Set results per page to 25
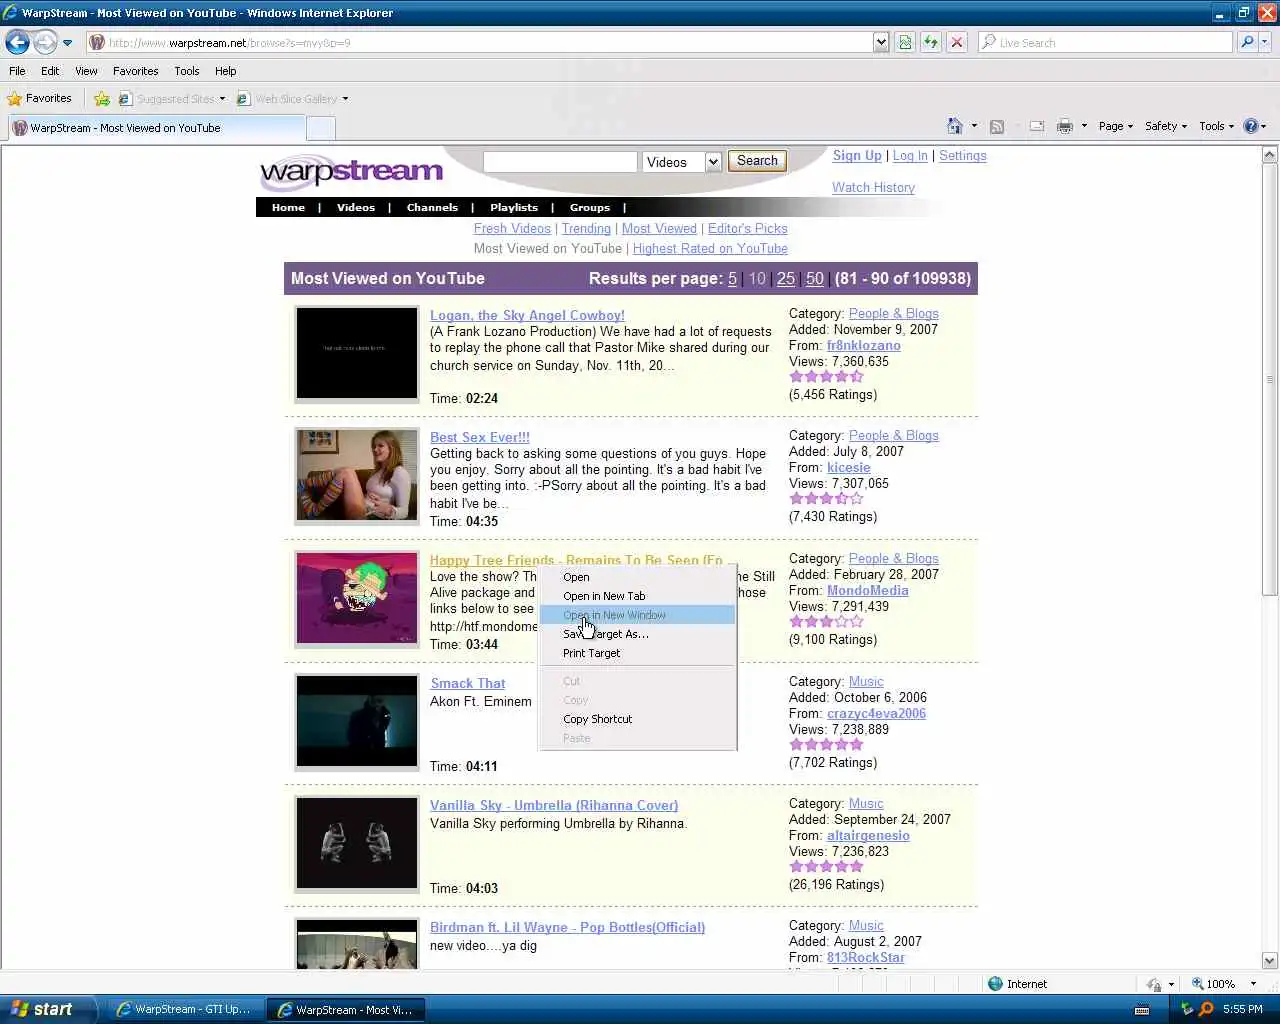Viewport: 1280px width, 1024px height. pyautogui.click(x=786, y=279)
